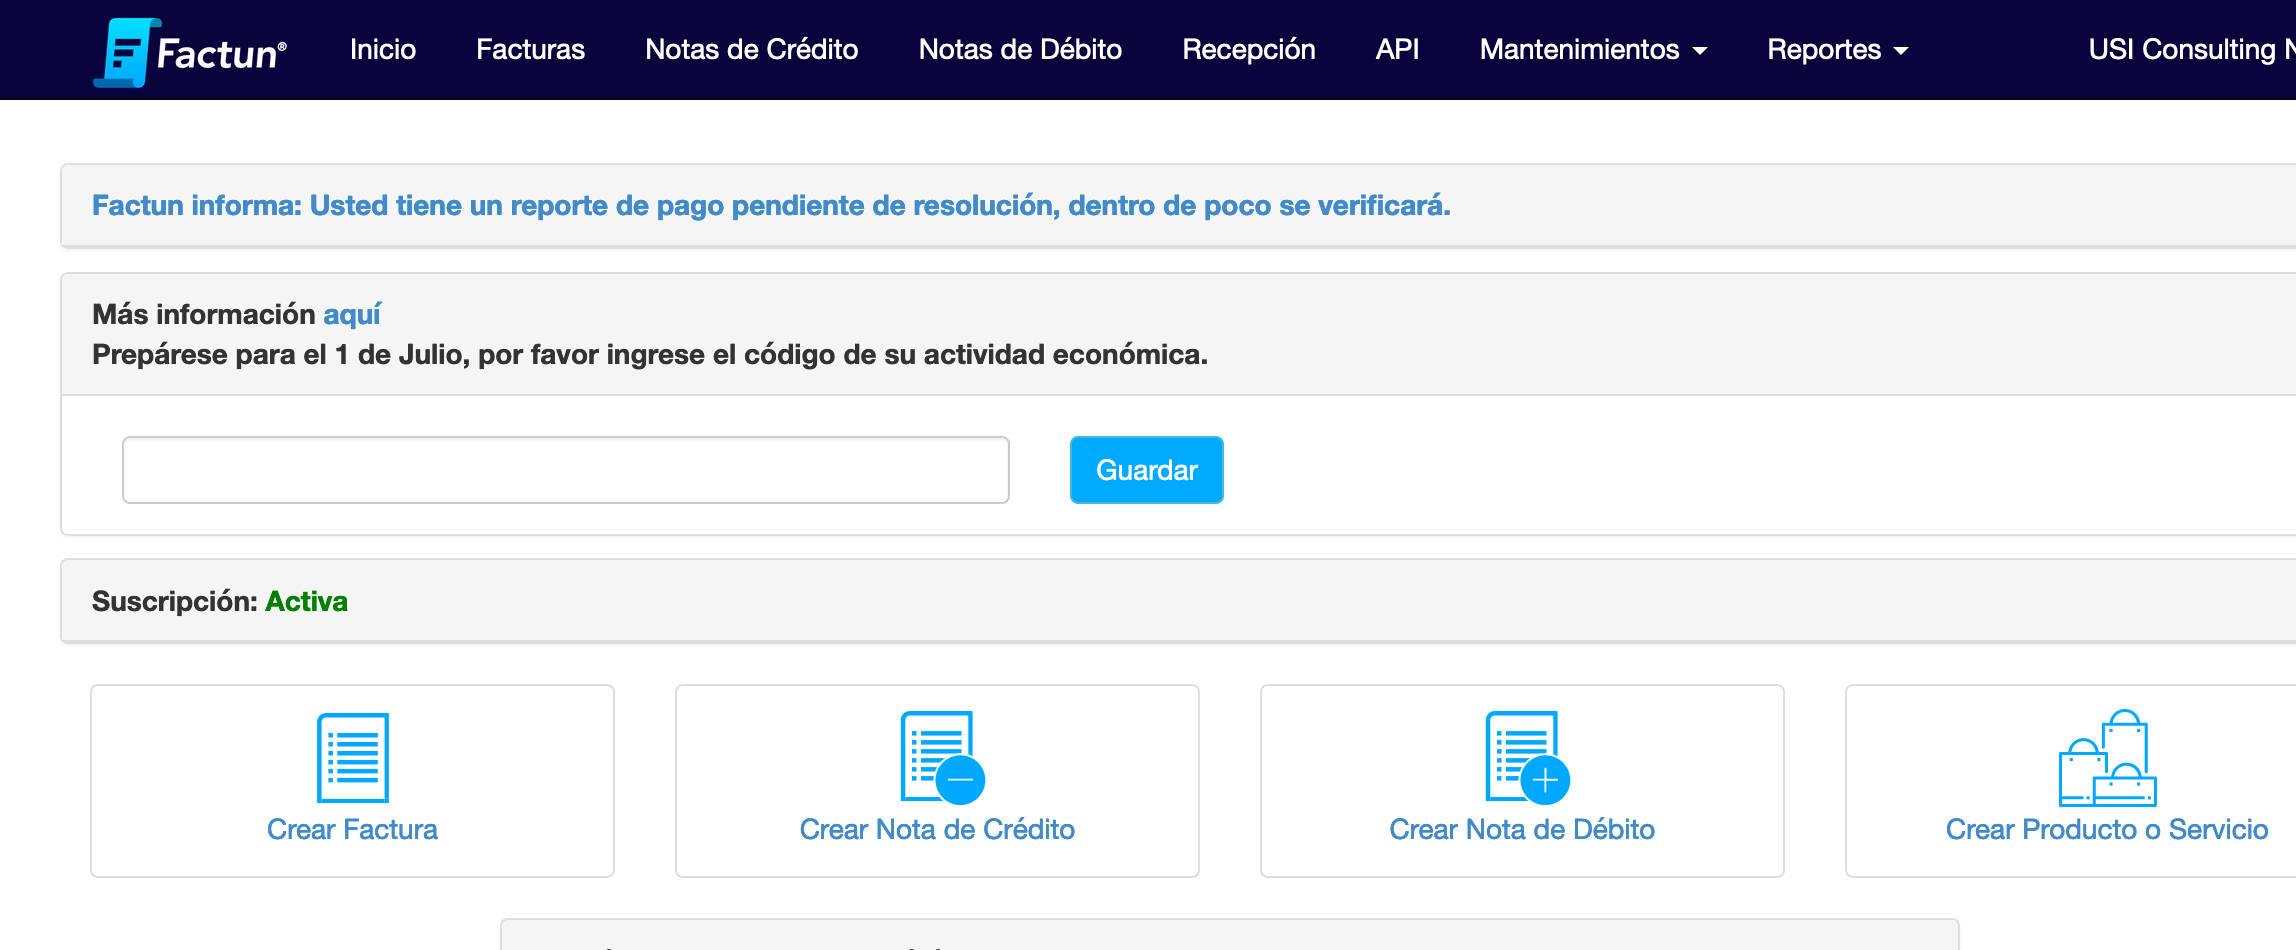
Task: Open the API menu item
Action: coord(1397,49)
